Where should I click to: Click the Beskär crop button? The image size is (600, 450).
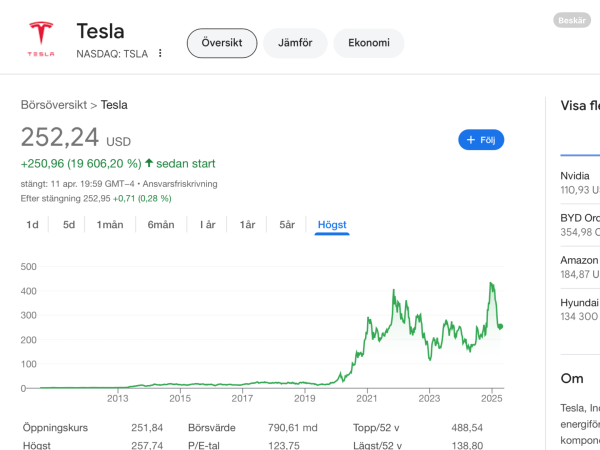pyautogui.click(x=571, y=20)
